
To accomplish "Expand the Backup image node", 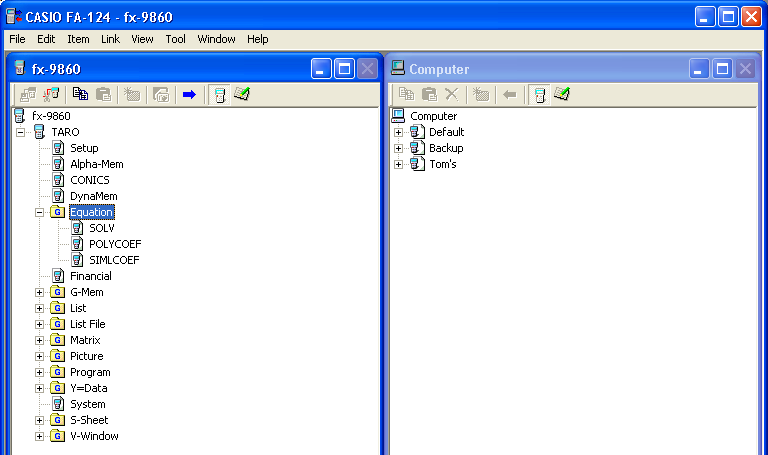I will (398, 148).
